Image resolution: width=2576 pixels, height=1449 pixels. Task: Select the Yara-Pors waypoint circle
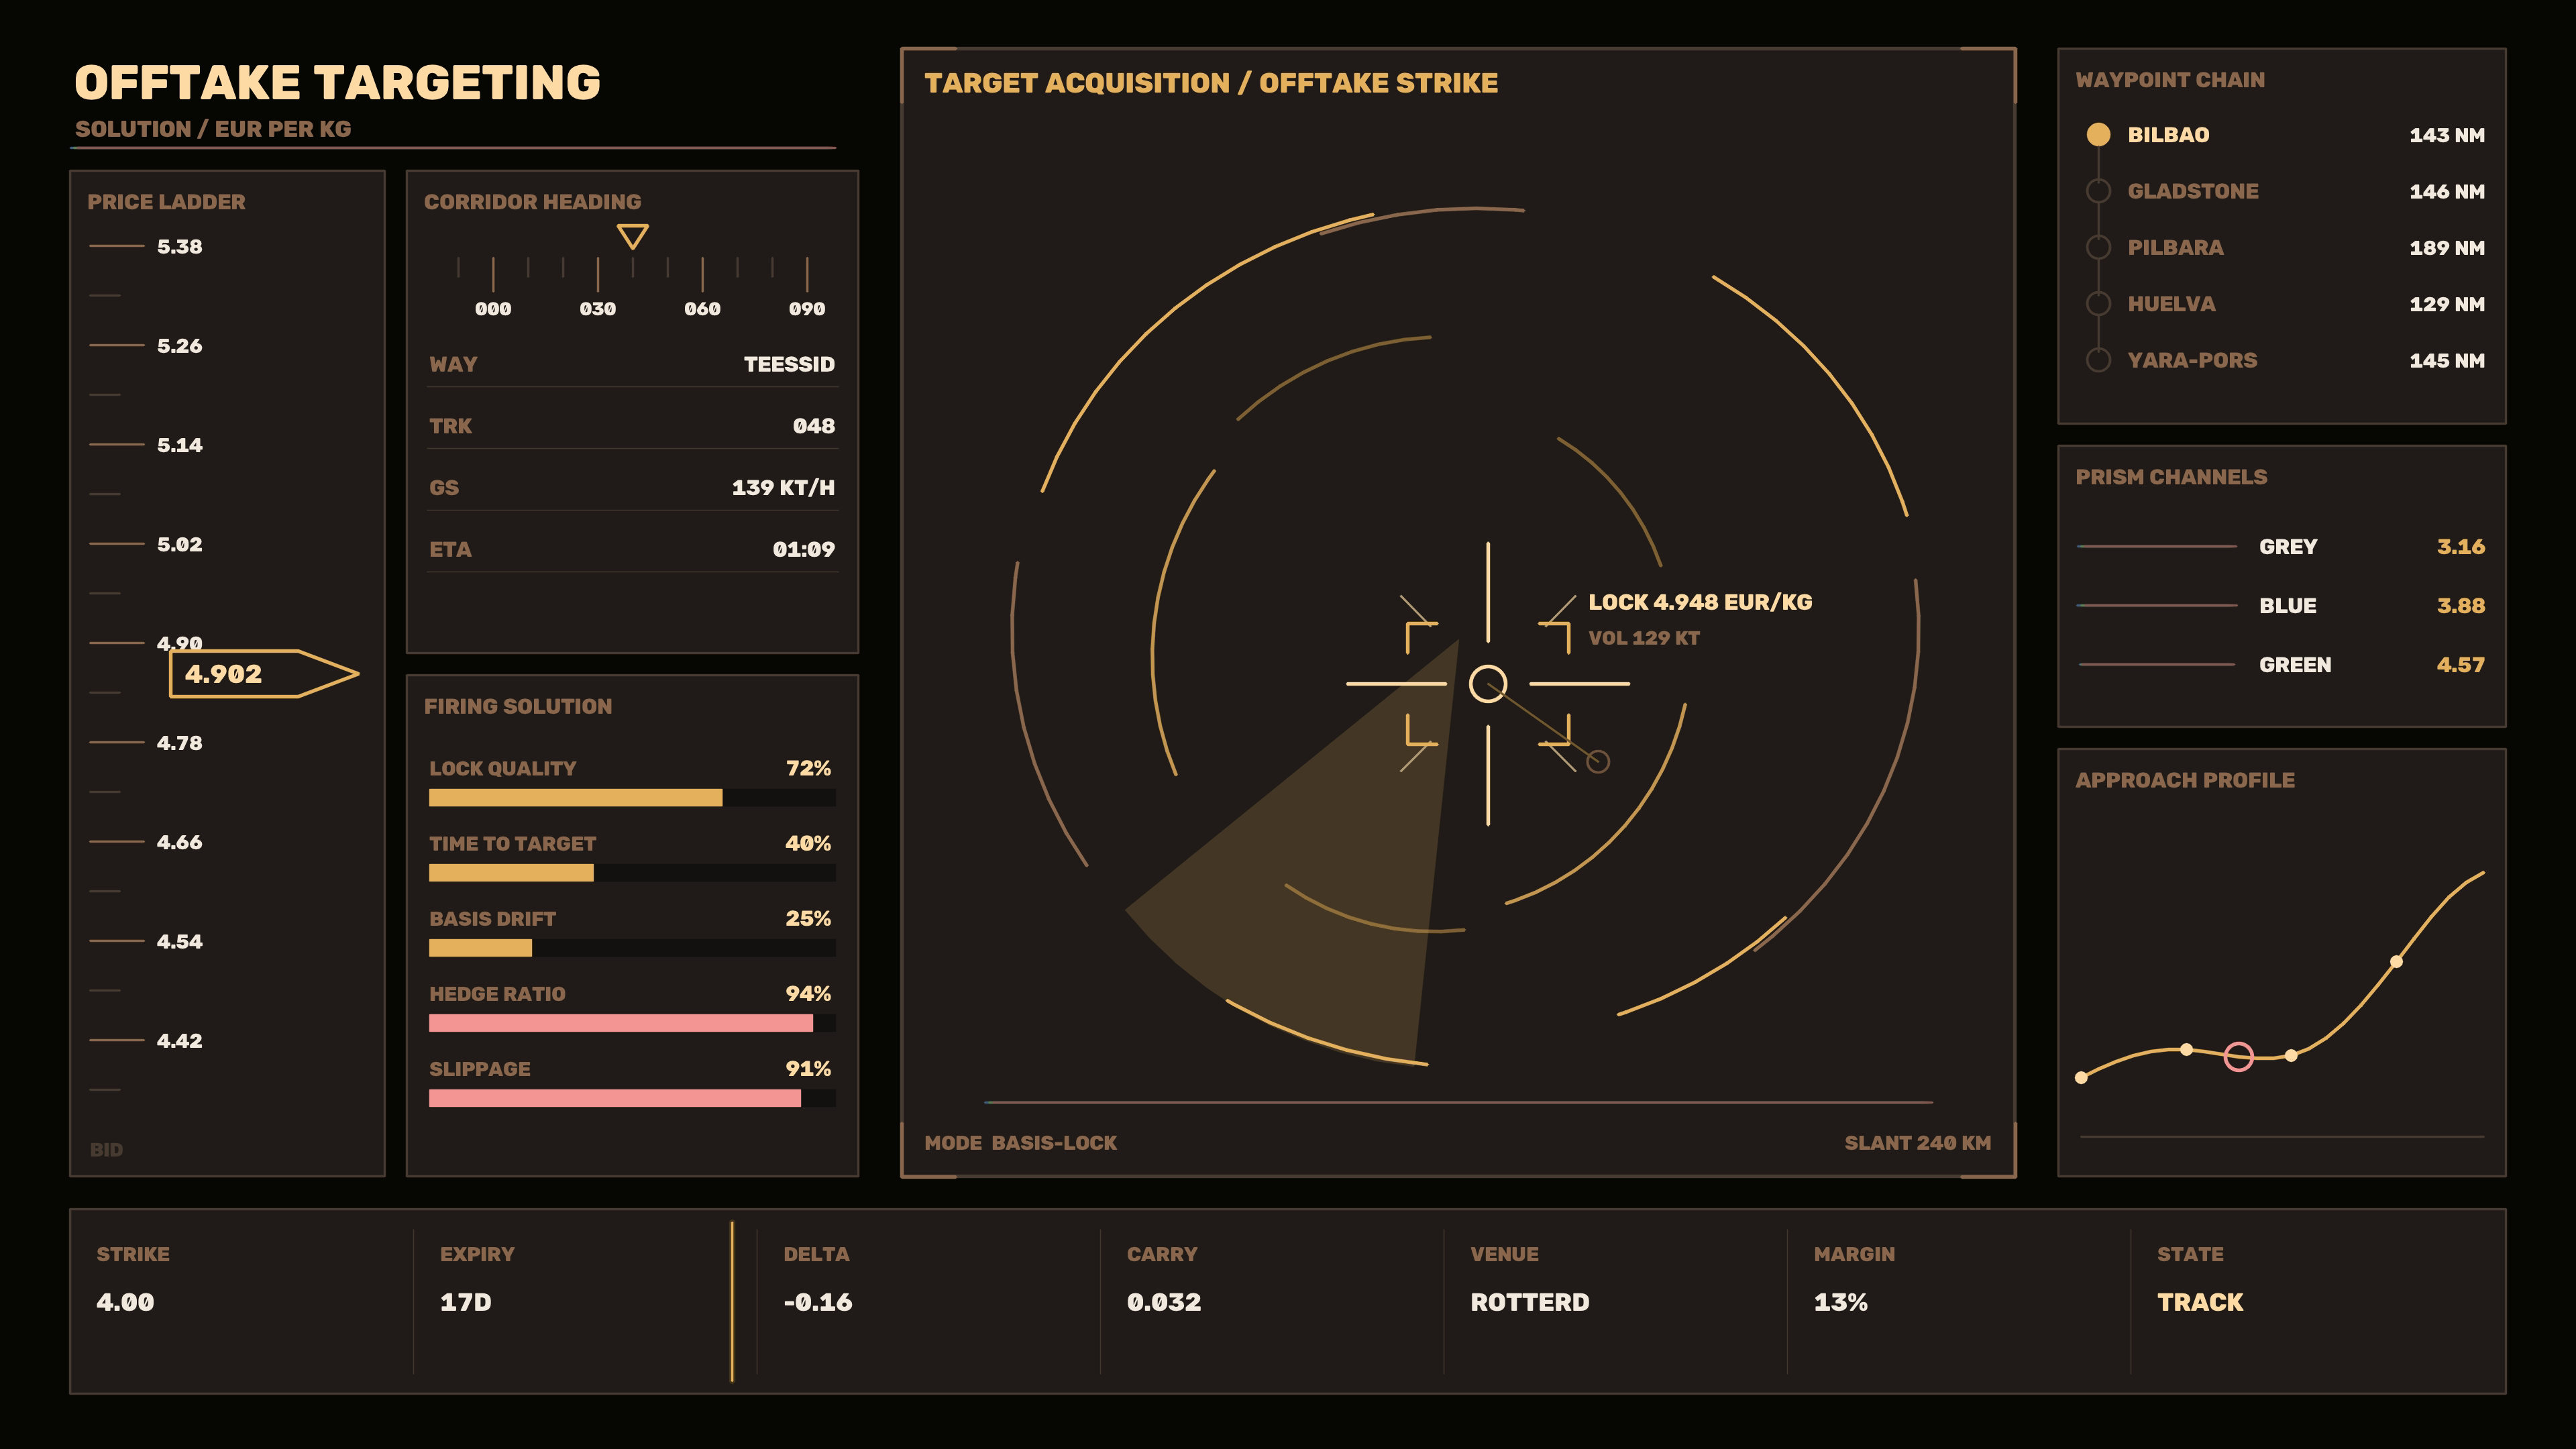(2098, 360)
